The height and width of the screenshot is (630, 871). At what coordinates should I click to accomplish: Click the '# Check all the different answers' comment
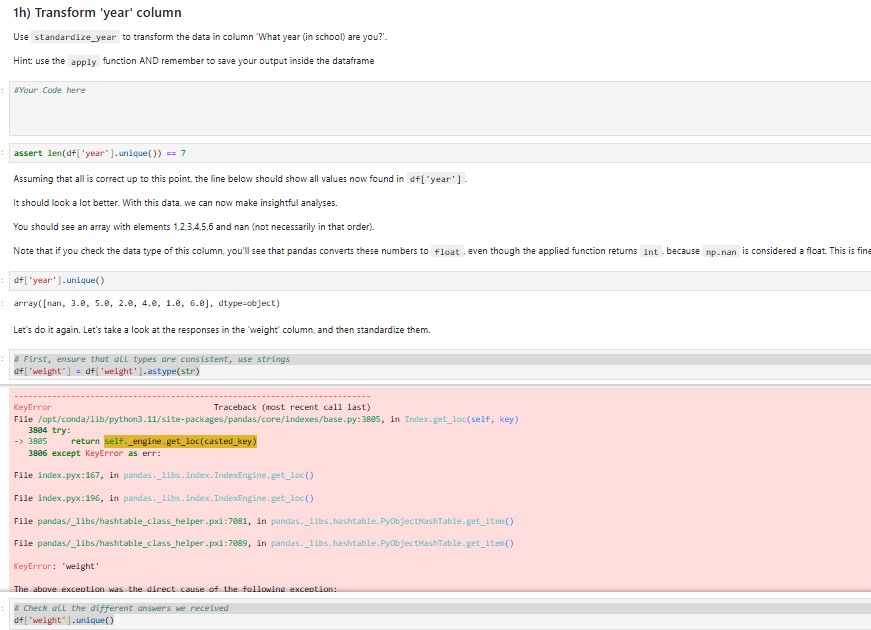(121, 608)
